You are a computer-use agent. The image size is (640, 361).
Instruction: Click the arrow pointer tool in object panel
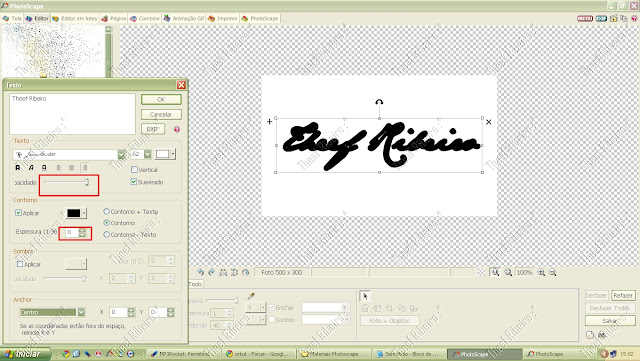pos(365,296)
